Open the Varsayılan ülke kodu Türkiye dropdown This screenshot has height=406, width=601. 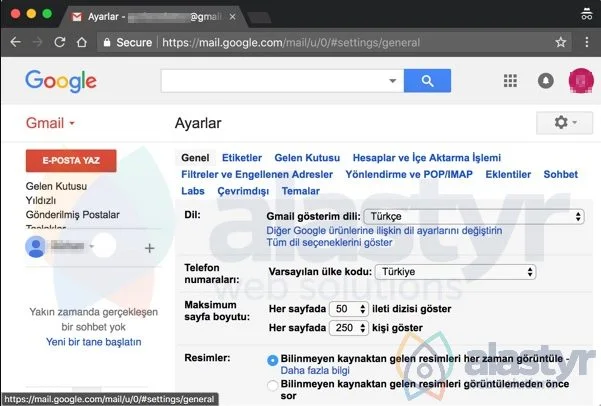point(455,272)
